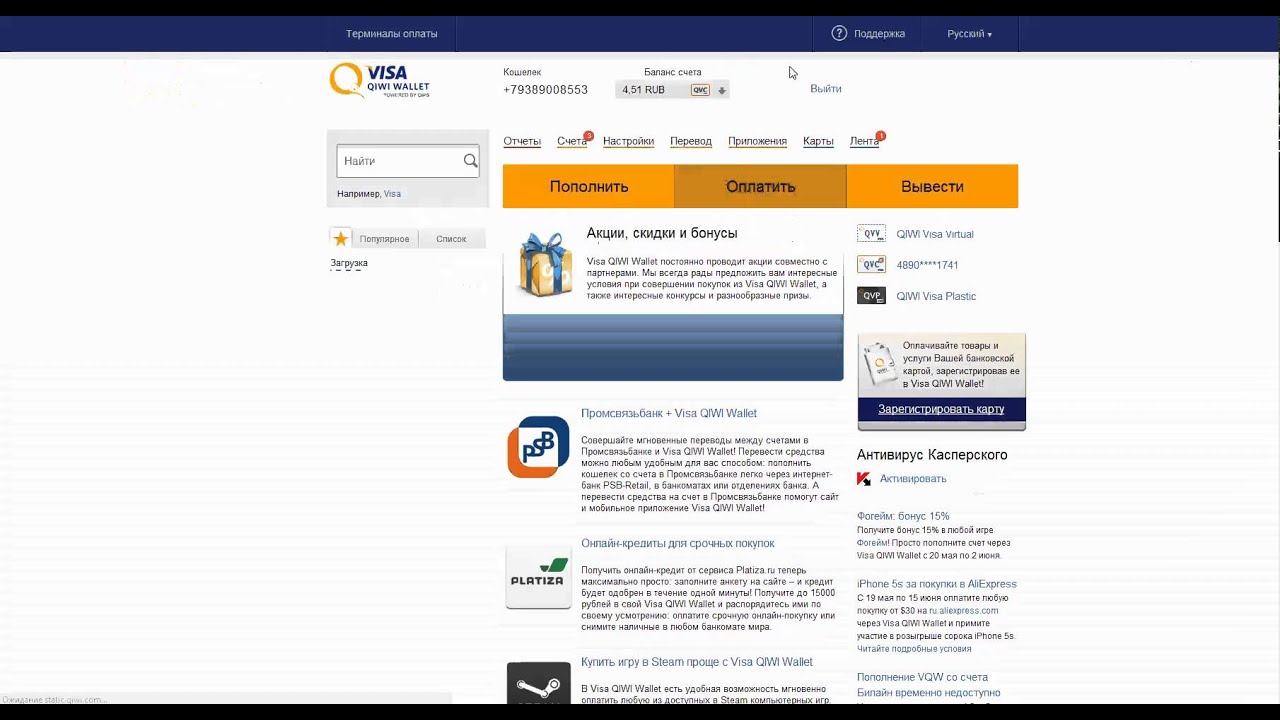Image resolution: width=1280 pixels, height=720 pixels.
Task: Select the Перевод menu item
Action: click(x=691, y=141)
